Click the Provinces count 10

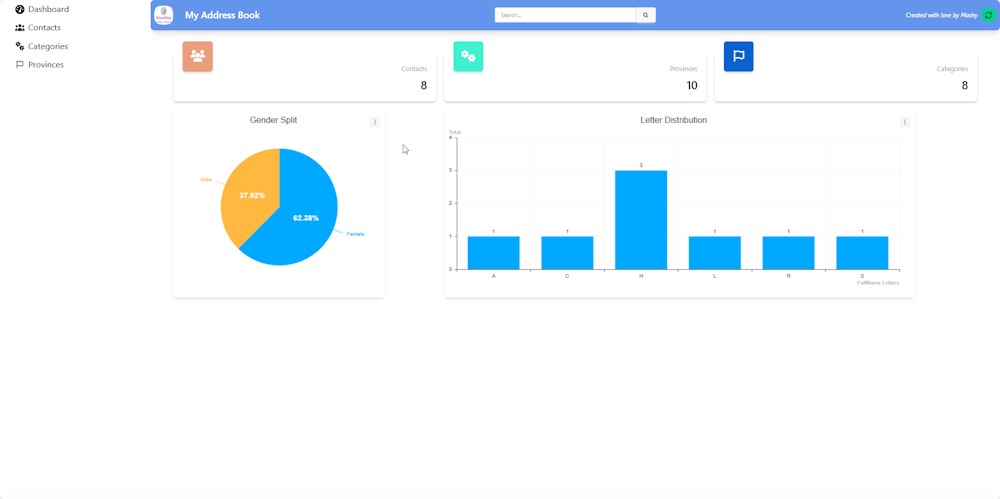(692, 86)
